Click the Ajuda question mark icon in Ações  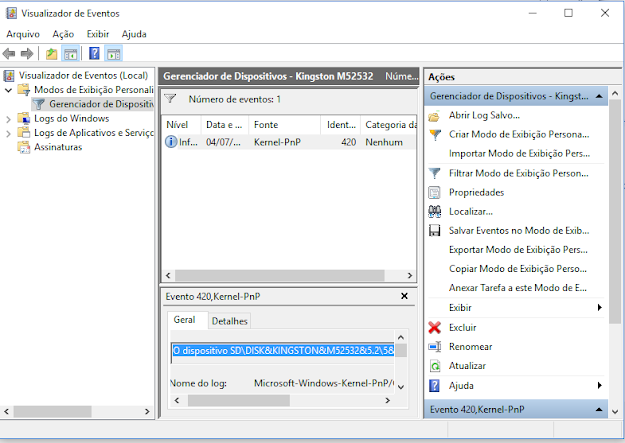point(434,385)
